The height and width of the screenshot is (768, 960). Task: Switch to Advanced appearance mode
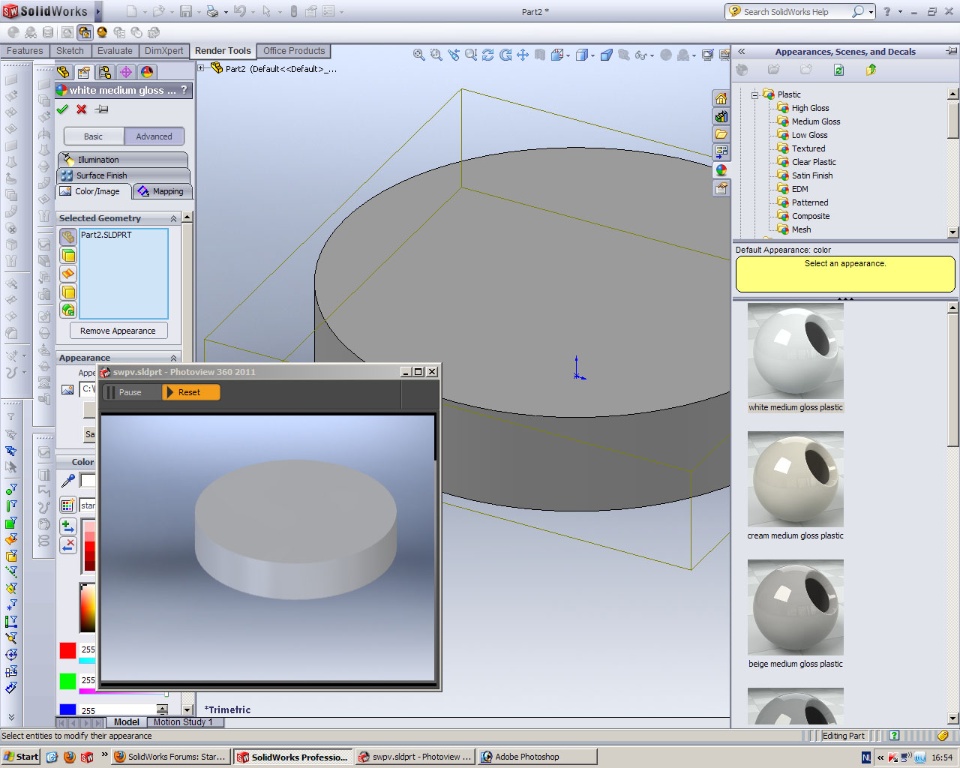click(154, 137)
